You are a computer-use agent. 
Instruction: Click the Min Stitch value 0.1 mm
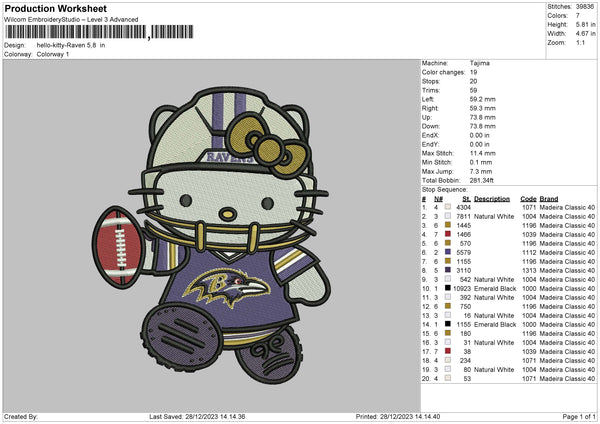click(x=481, y=162)
